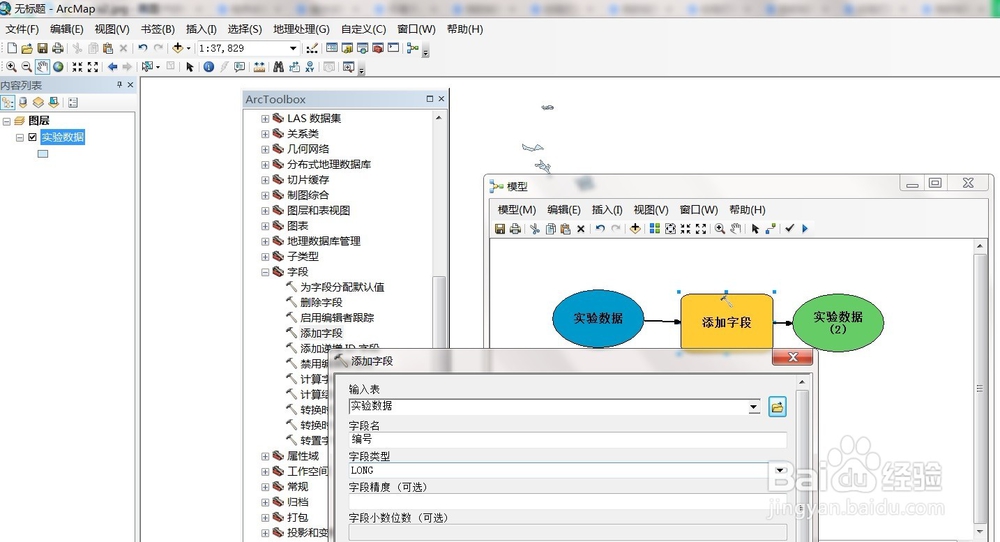Expand the 属性域 toolset

265,456
